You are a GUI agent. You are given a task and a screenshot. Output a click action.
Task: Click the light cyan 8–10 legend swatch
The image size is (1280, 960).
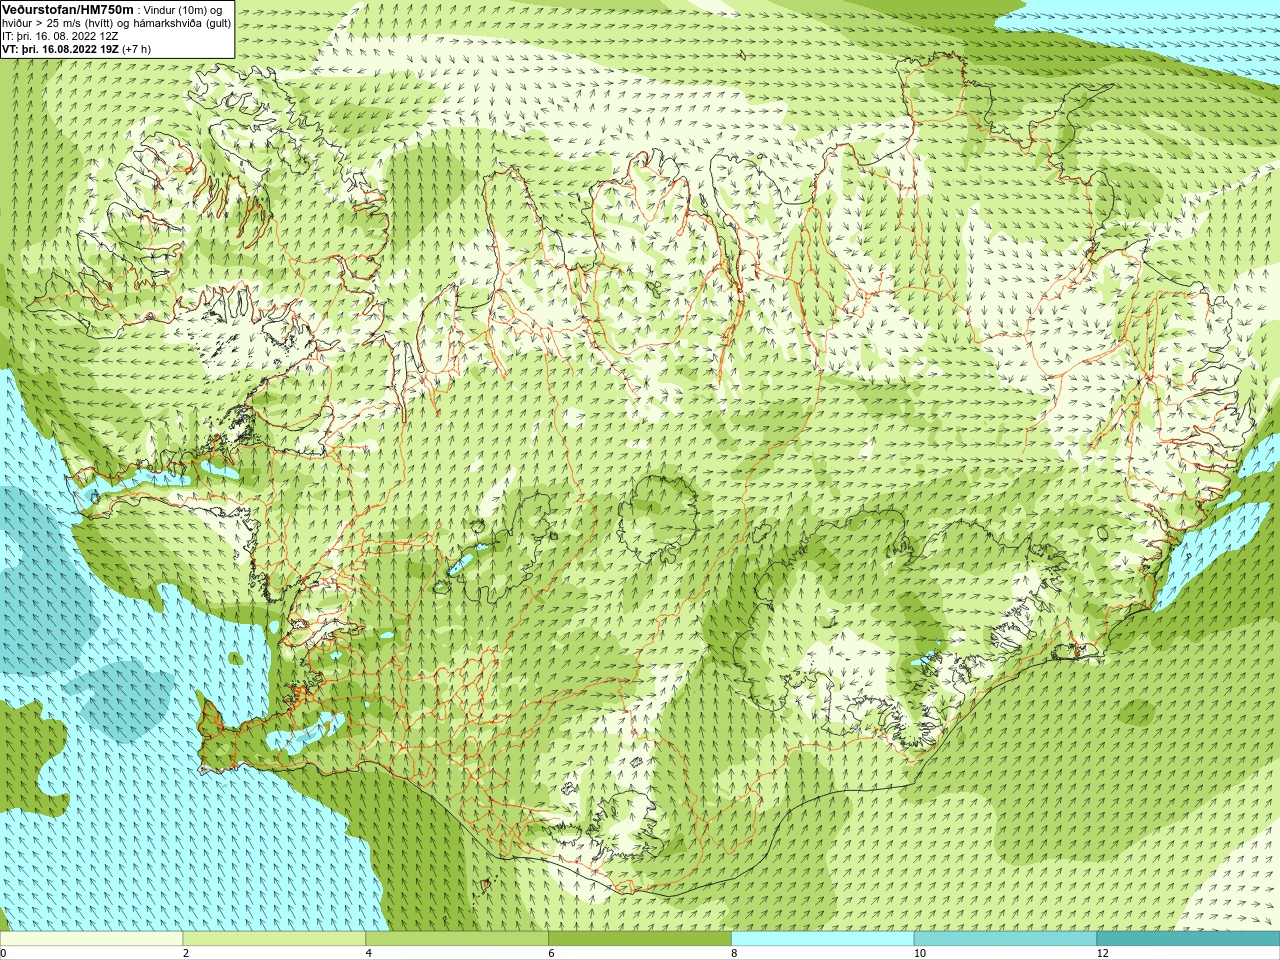823,939
